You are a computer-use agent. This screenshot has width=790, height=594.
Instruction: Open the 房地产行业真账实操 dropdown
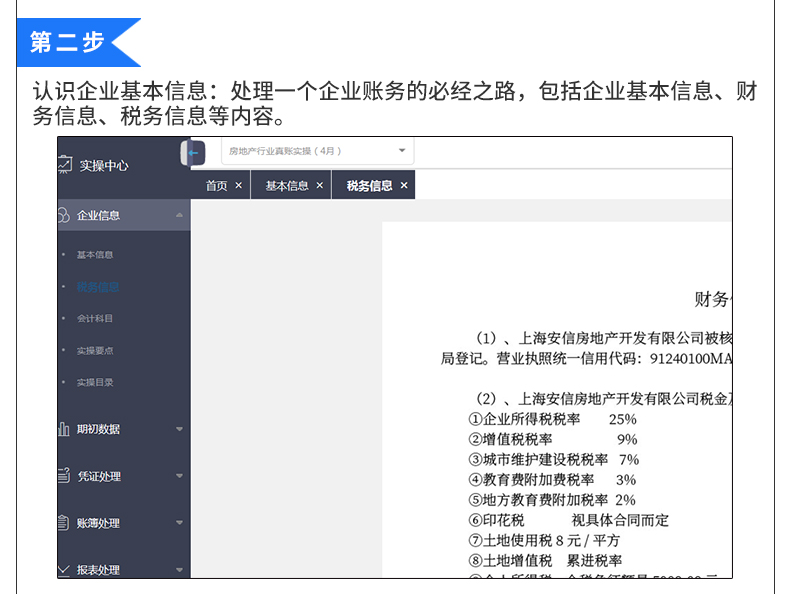317,151
